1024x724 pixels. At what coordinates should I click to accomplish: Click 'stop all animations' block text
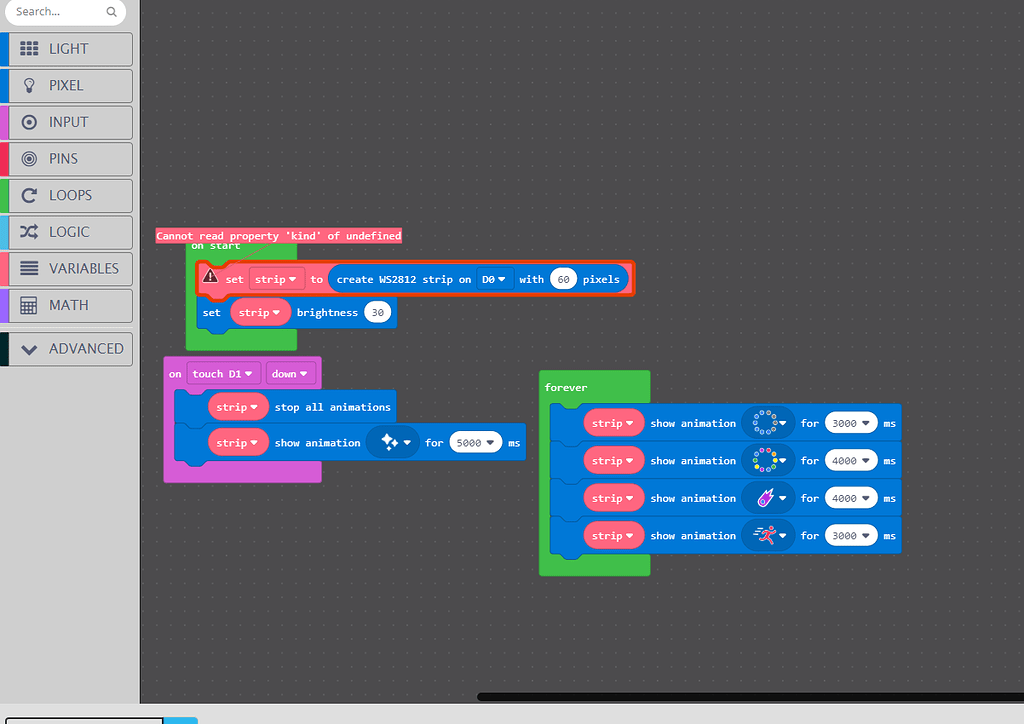(x=332, y=407)
